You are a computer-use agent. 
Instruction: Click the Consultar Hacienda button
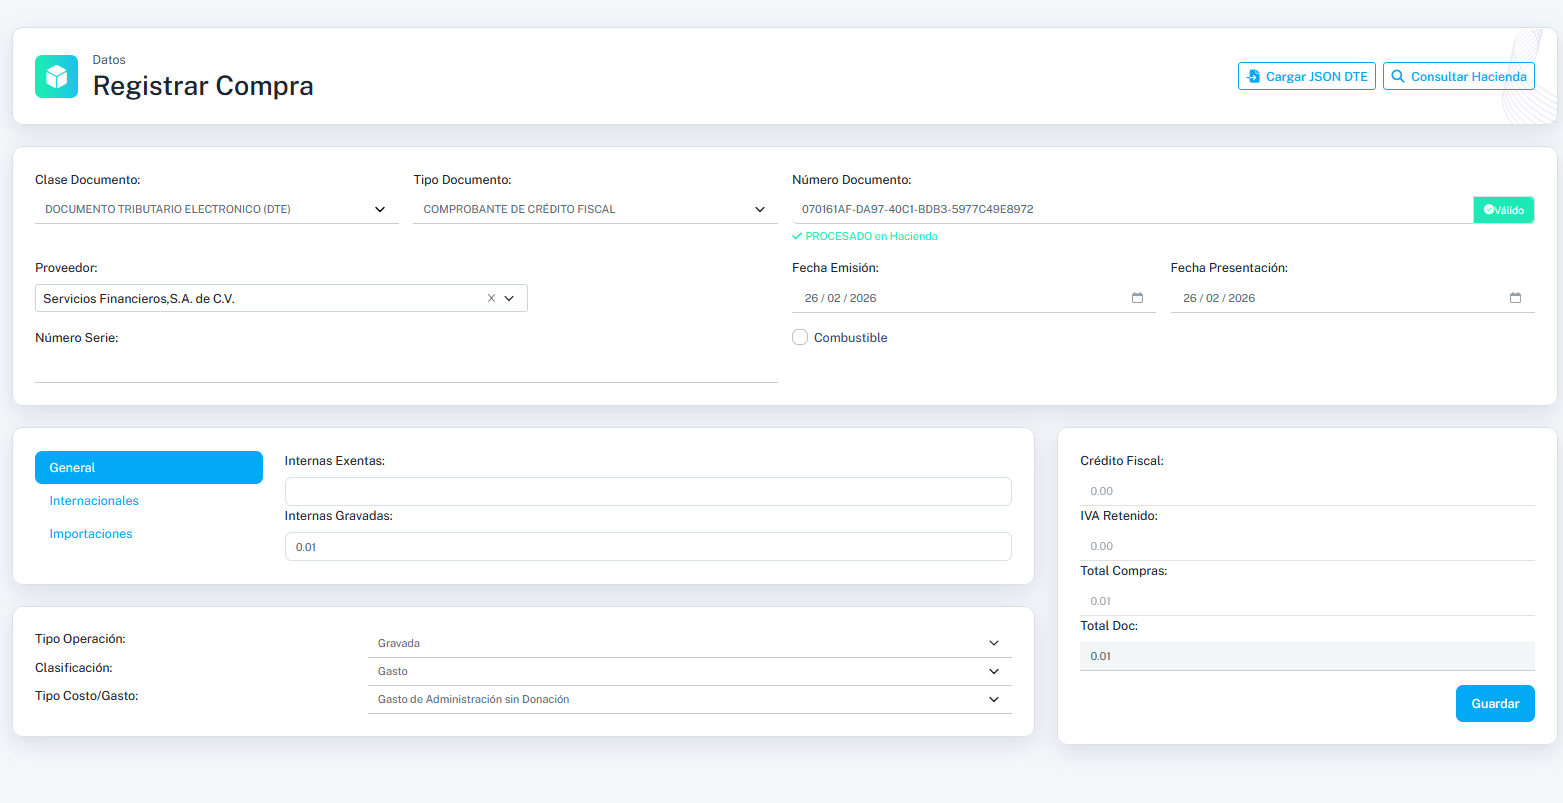click(1458, 76)
